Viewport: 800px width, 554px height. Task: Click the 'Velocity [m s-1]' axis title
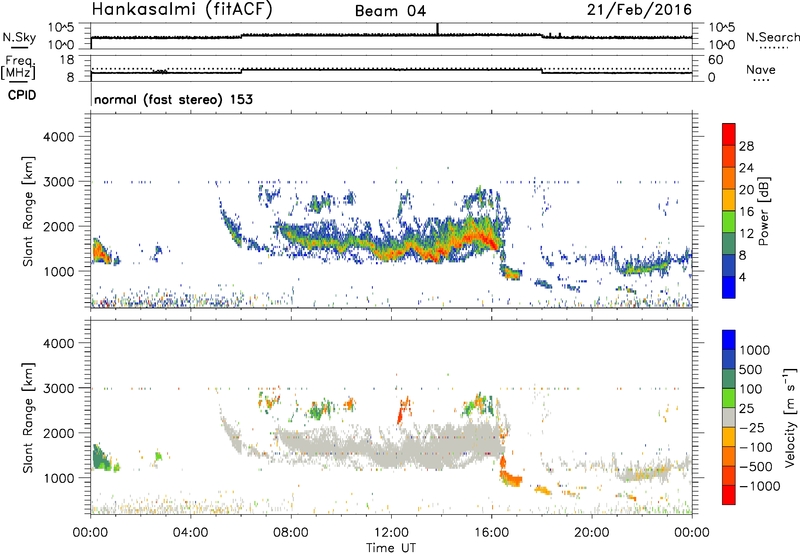pos(790,417)
